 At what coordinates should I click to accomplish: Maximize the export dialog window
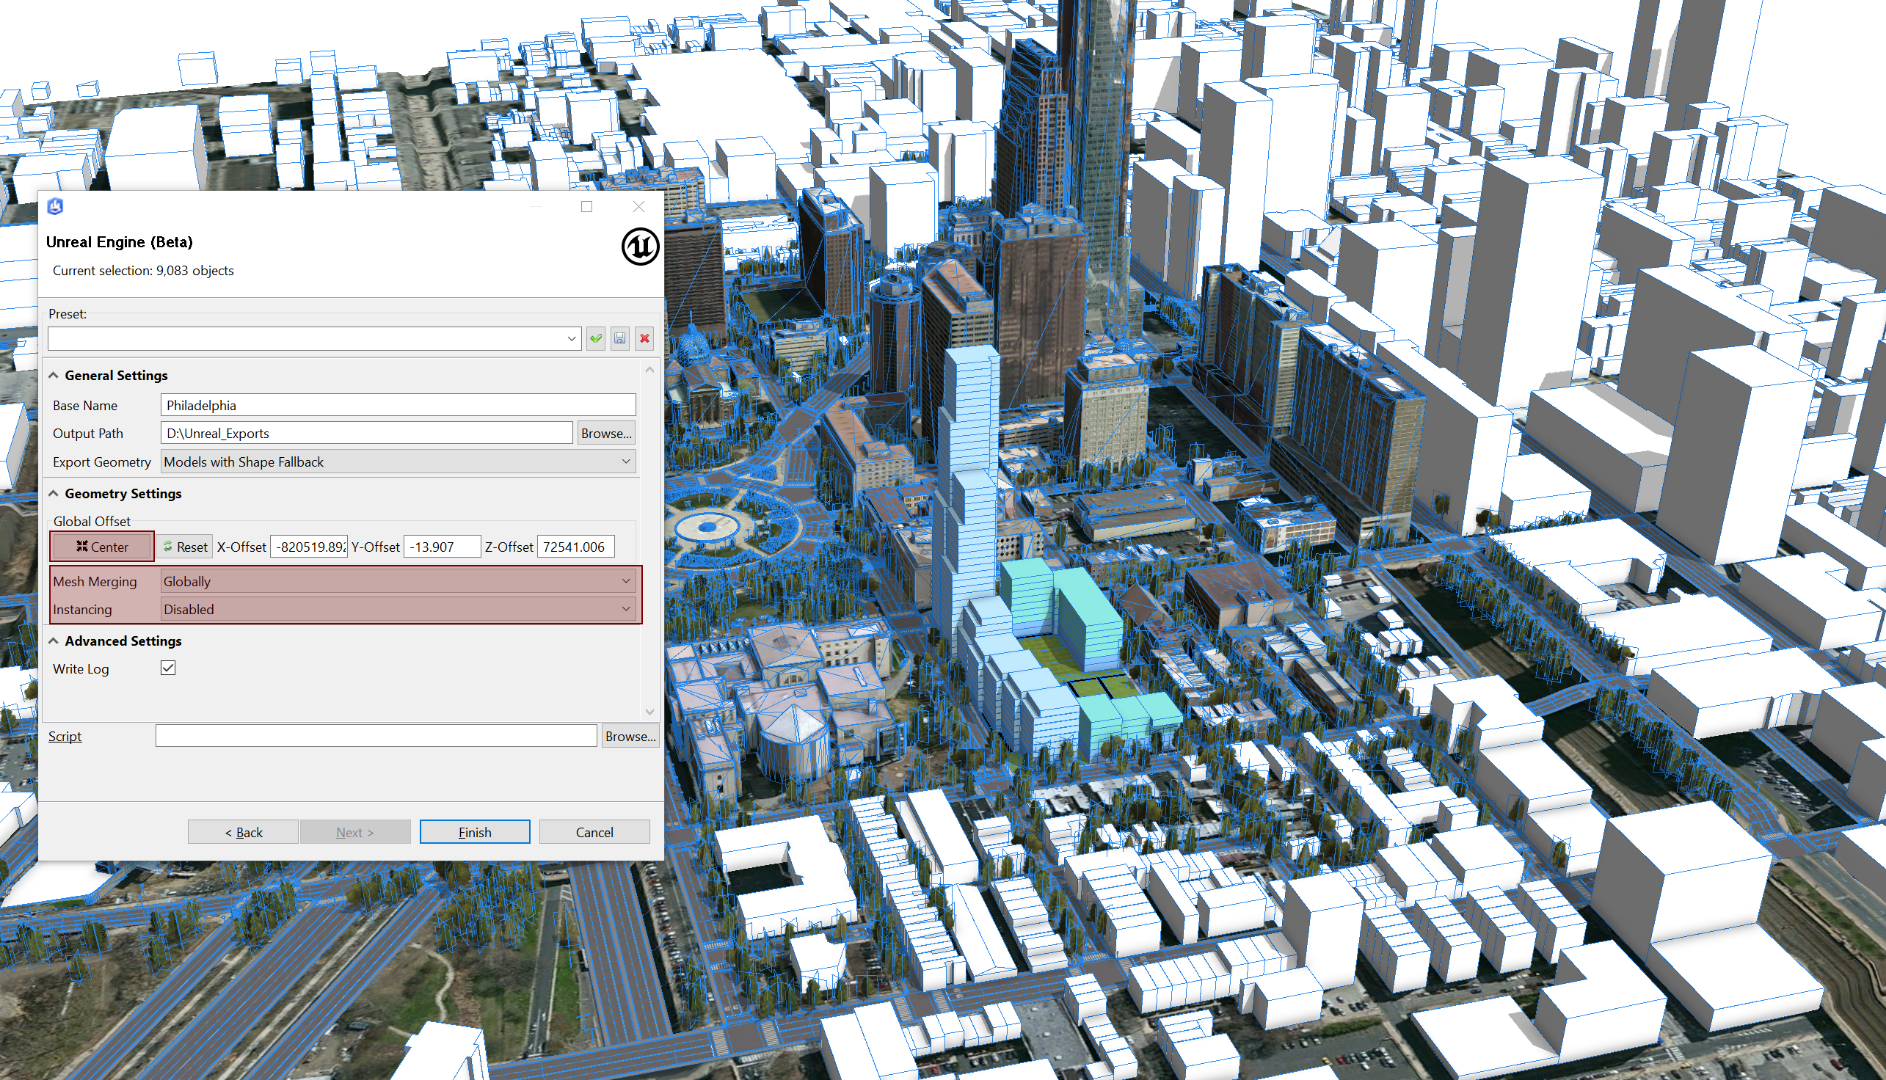[x=587, y=206]
